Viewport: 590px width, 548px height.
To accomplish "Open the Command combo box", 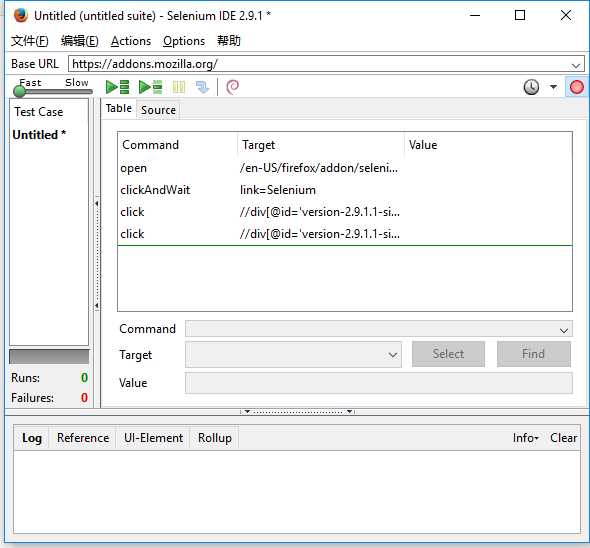I will pos(379,329).
